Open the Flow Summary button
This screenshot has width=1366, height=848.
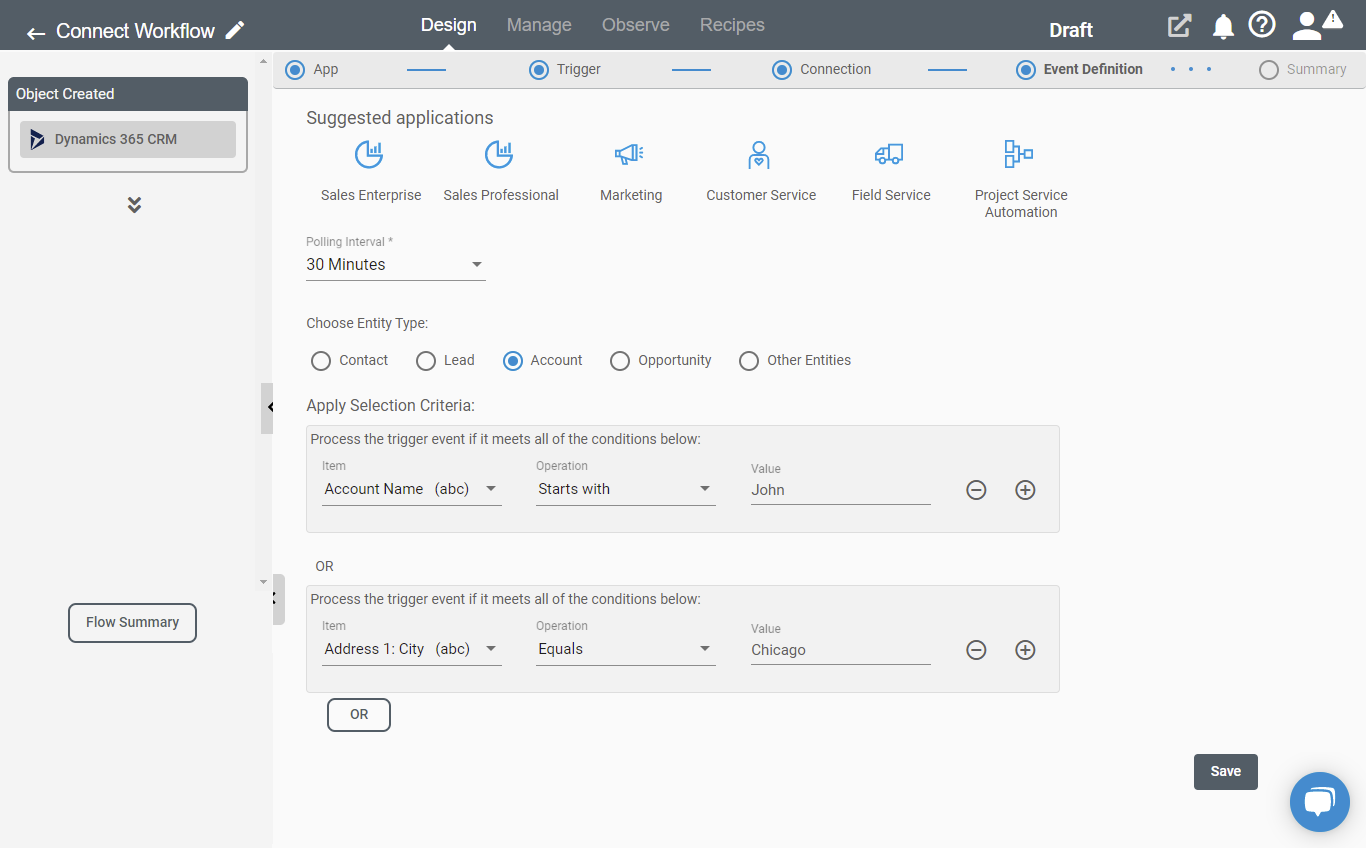[132, 622]
